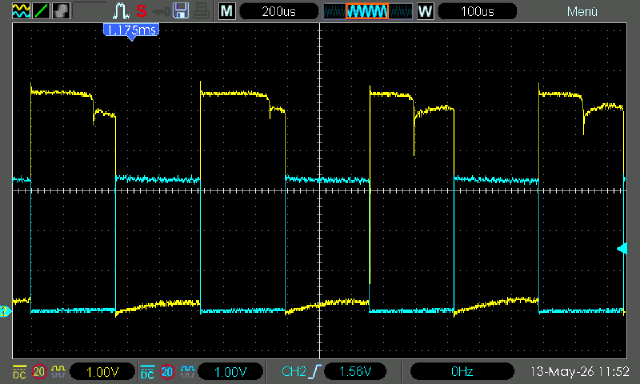
Task: Click the rising edge trigger slope icon
Action: tap(316, 371)
